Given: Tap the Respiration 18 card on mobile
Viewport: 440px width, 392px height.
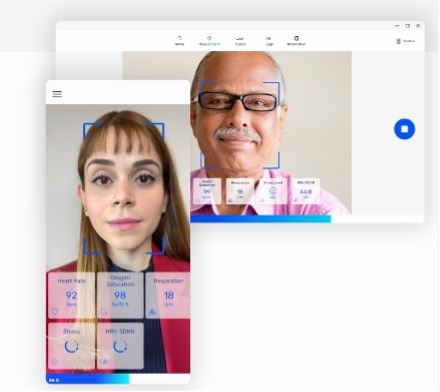Looking at the screenshot, I should click(x=168, y=295).
